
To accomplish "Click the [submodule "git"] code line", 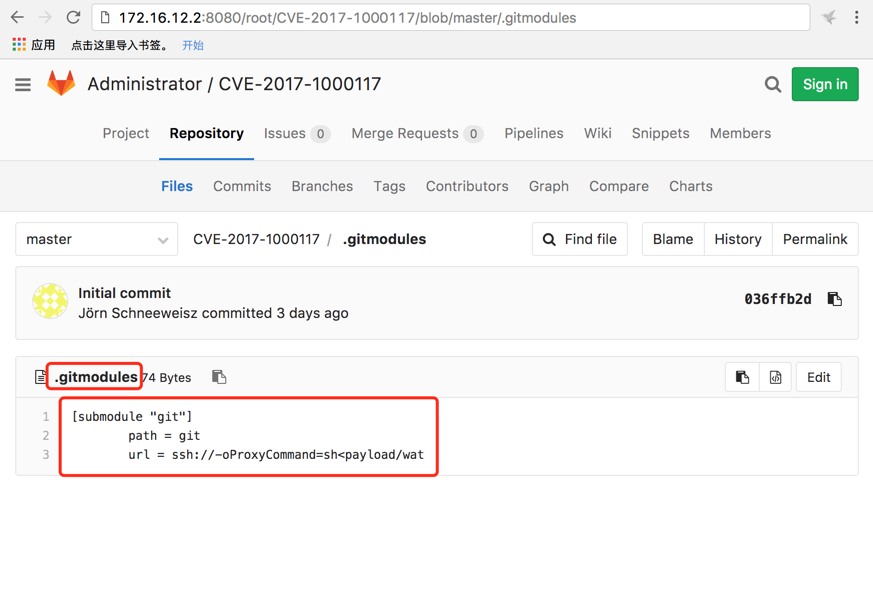I will click(x=132, y=417).
